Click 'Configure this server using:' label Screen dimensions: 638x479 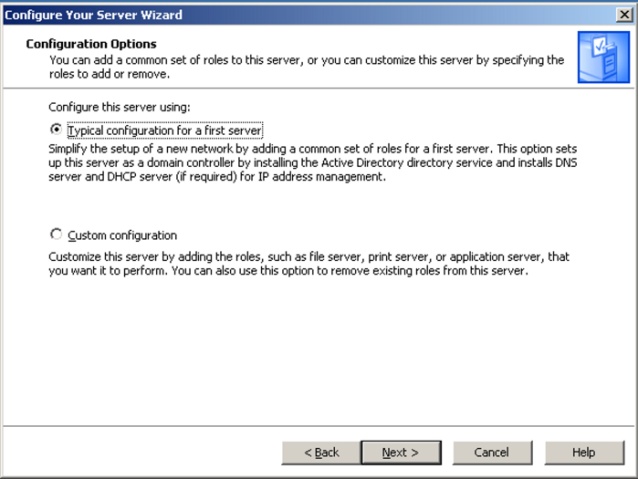pos(119,107)
